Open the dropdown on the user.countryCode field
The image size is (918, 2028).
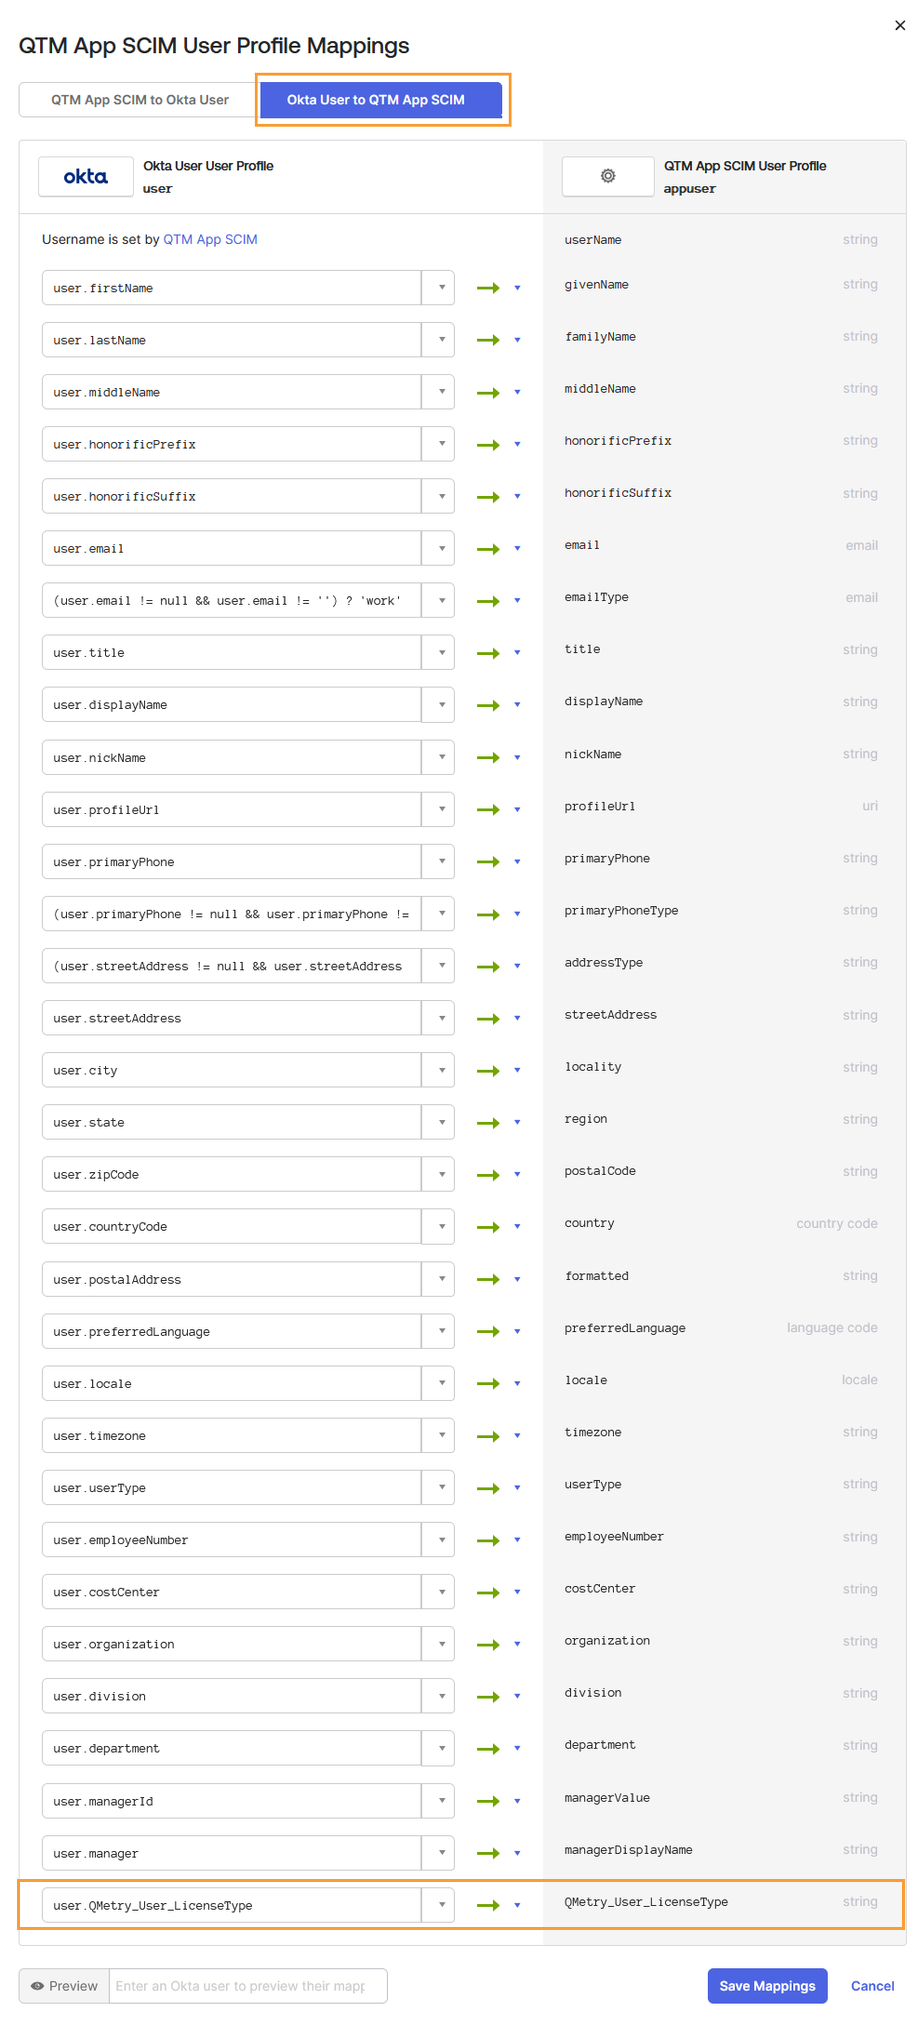[x=438, y=1226]
